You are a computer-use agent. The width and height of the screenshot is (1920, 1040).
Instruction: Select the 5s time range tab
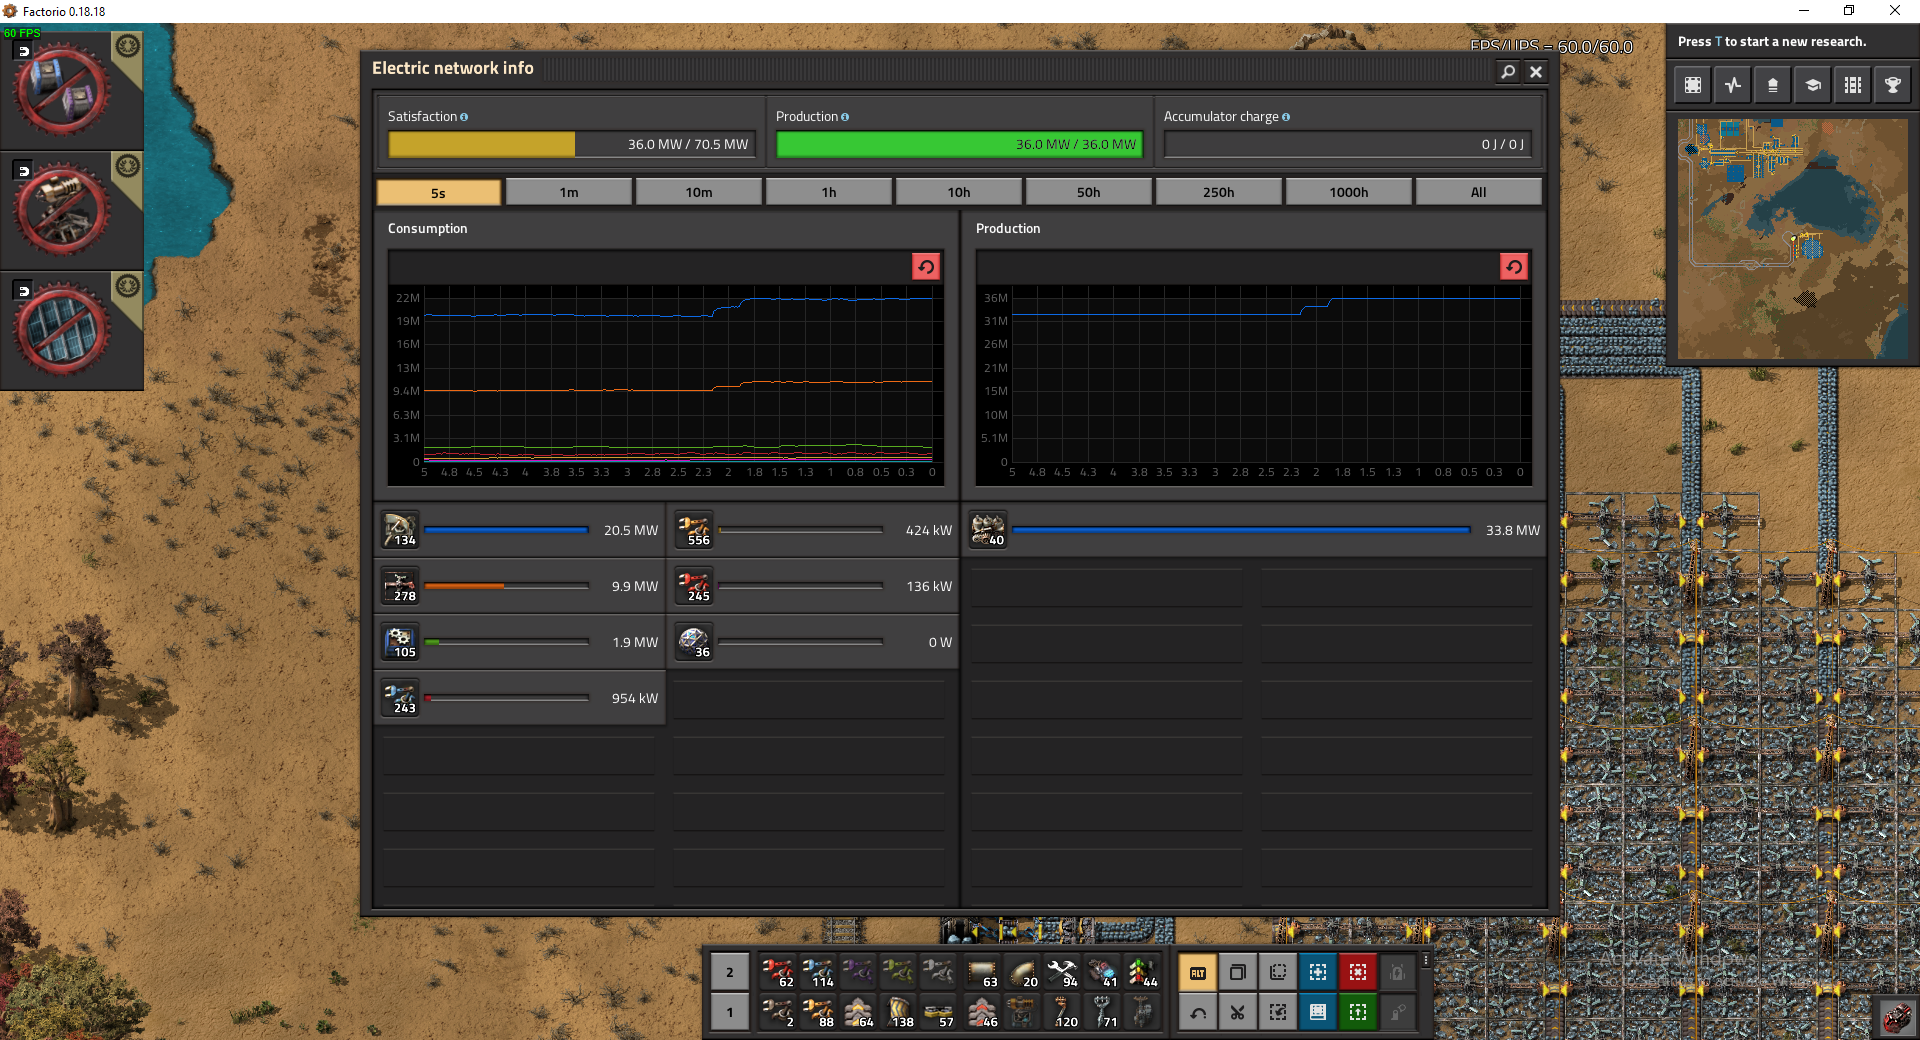click(438, 192)
